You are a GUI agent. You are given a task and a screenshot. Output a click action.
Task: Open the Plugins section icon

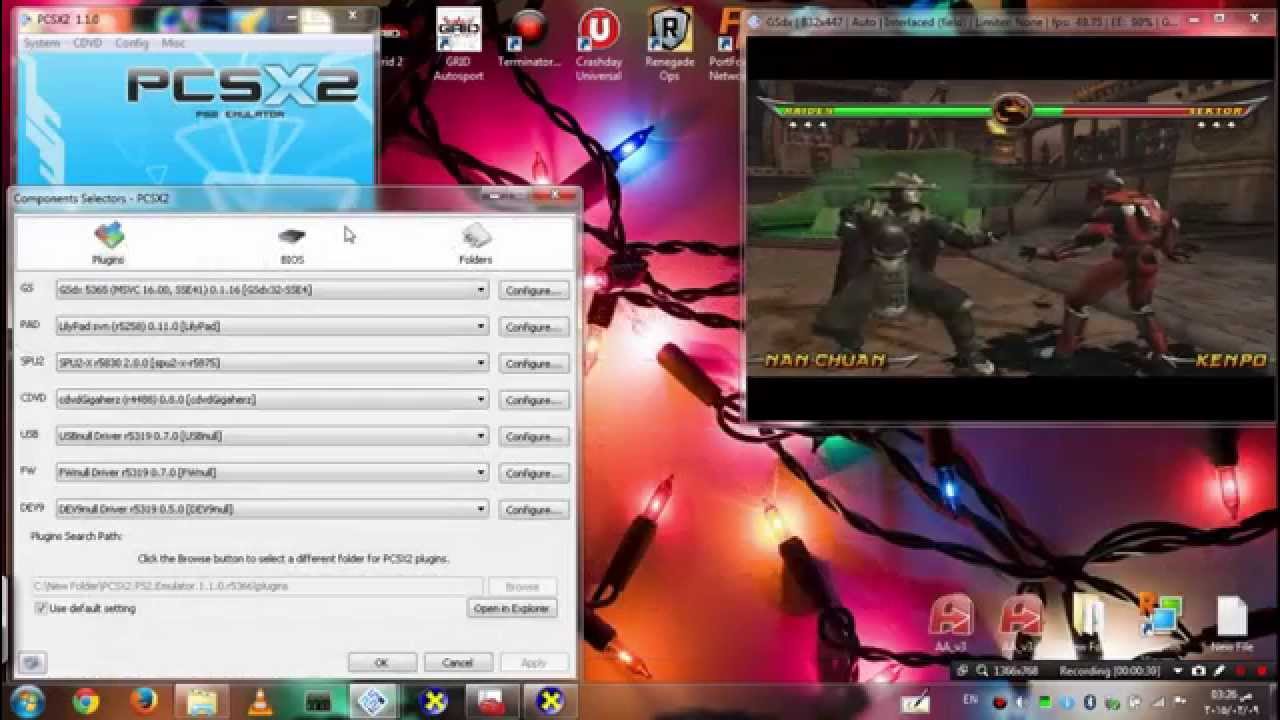(108, 243)
